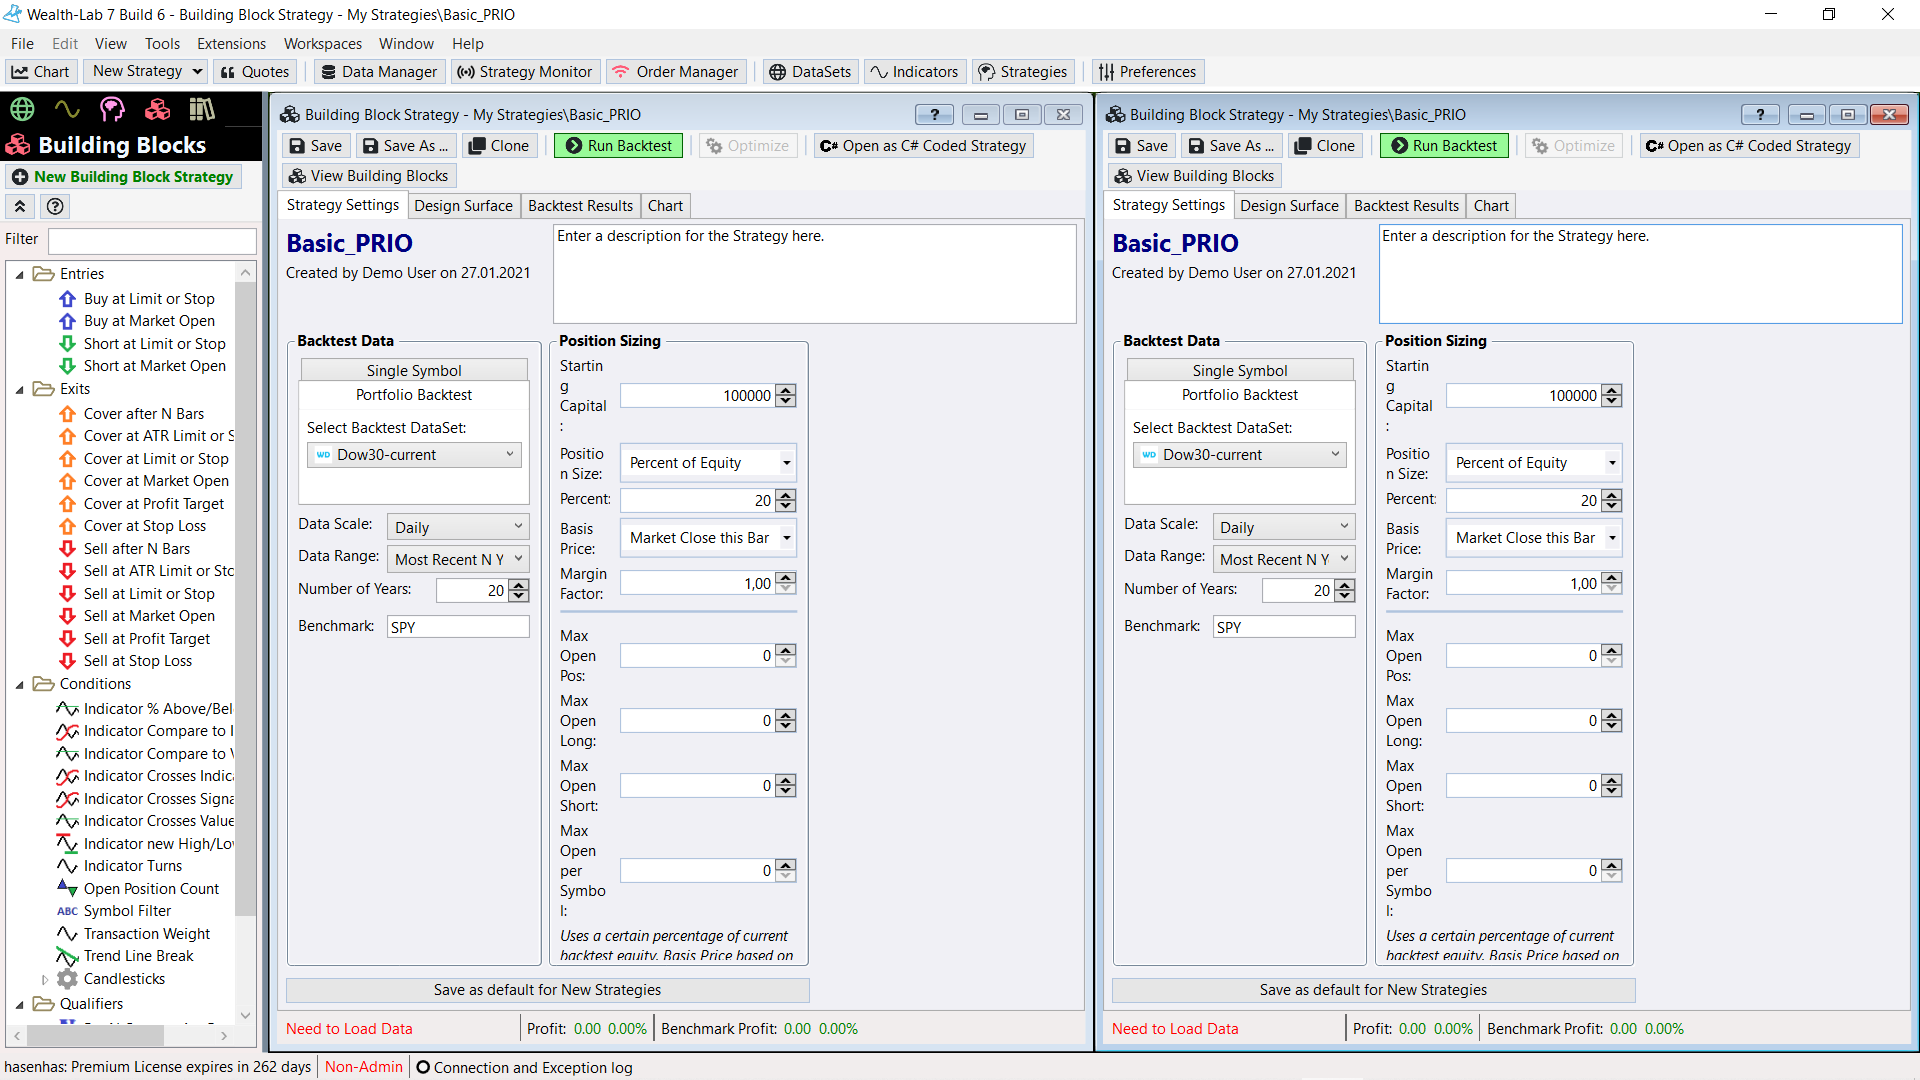Open Data Scale Daily dropdown in left window
Image resolution: width=1920 pixels, height=1080 pixels.
pyautogui.click(x=459, y=527)
